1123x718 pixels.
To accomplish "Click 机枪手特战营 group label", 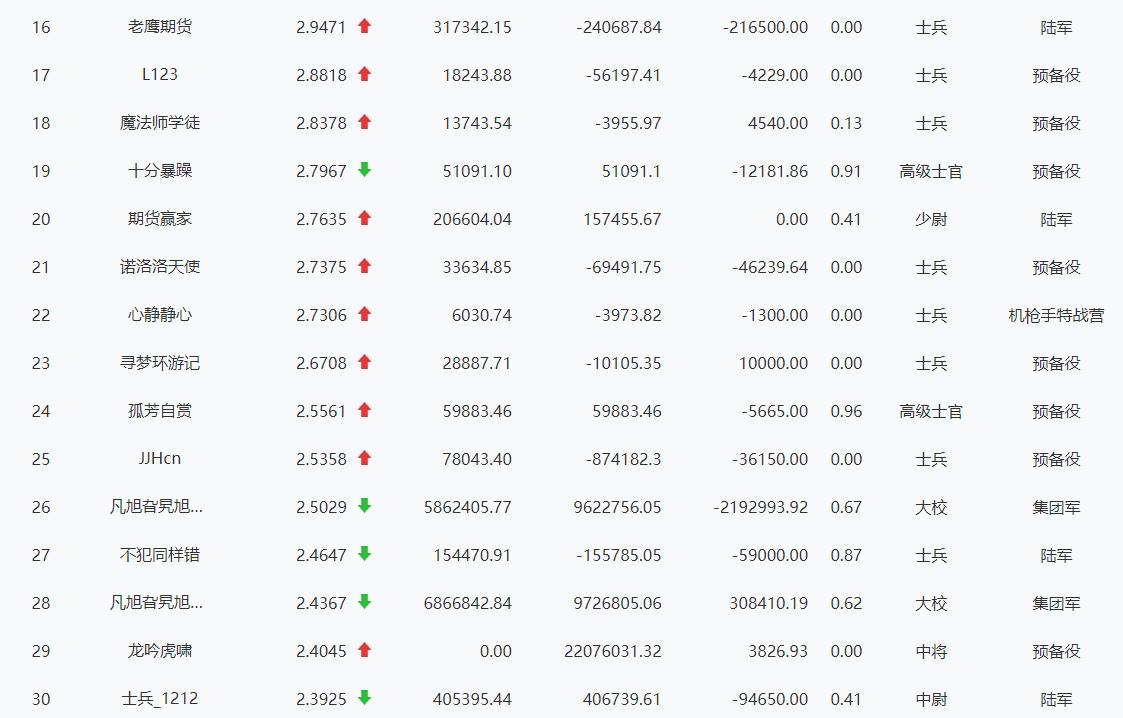I will click(x=1056, y=315).
